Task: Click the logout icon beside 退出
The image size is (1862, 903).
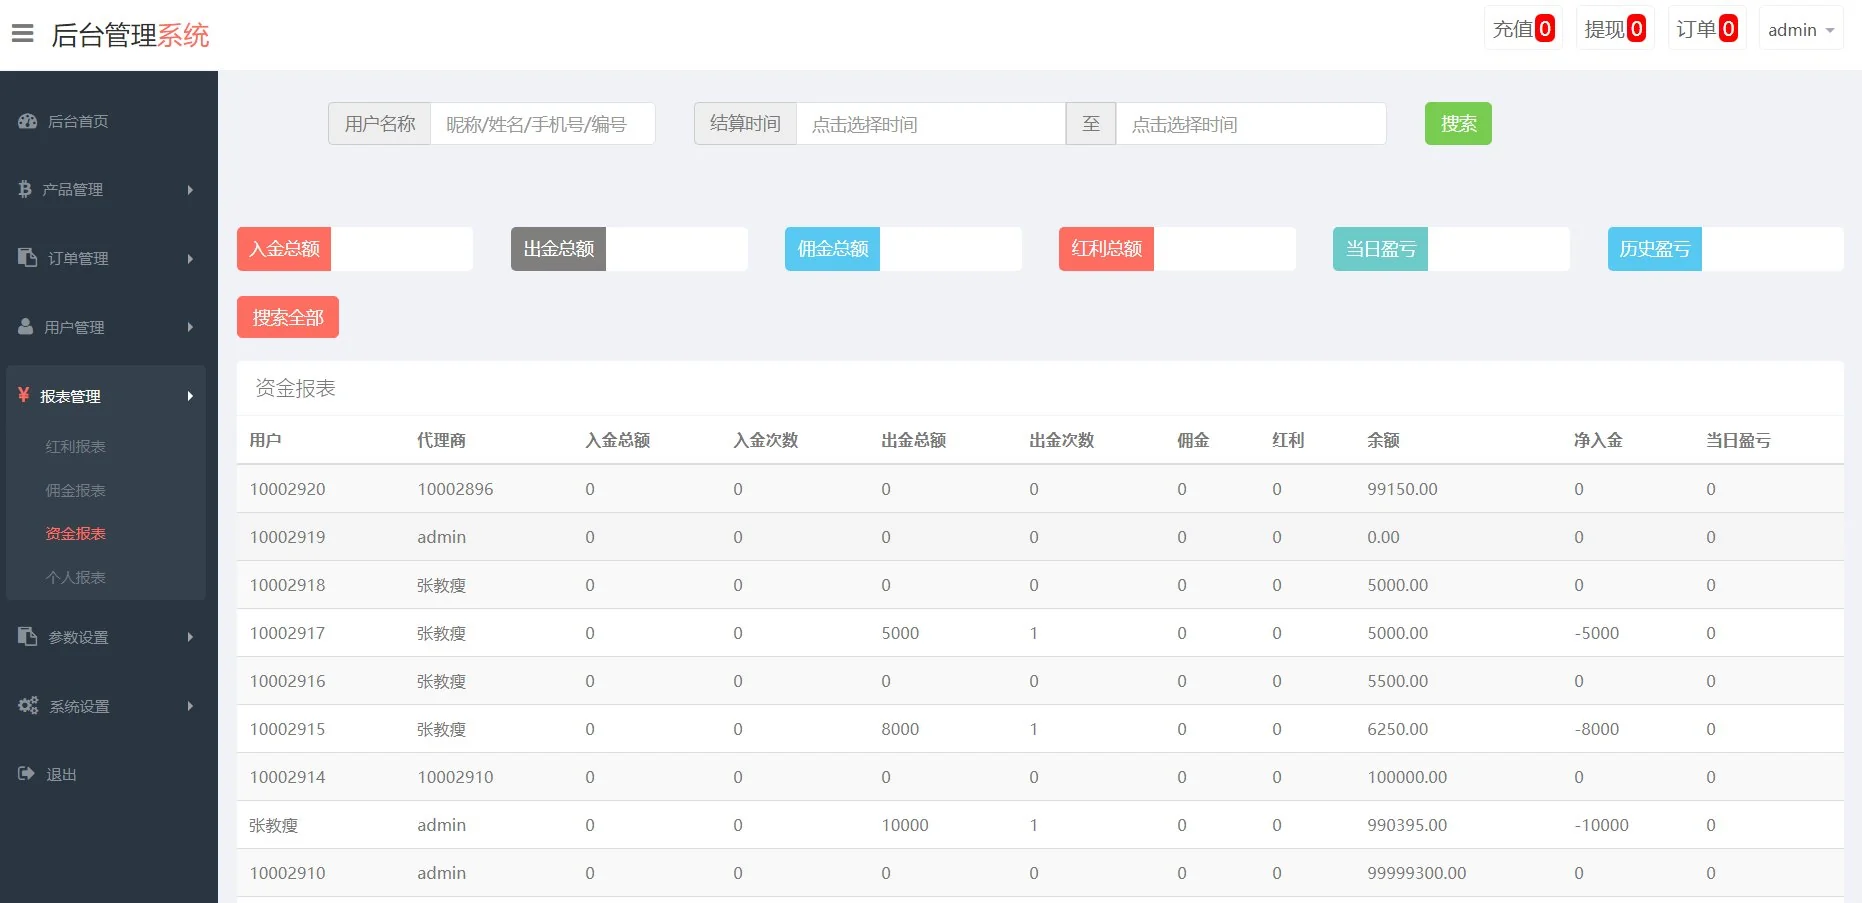Action: [26, 774]
